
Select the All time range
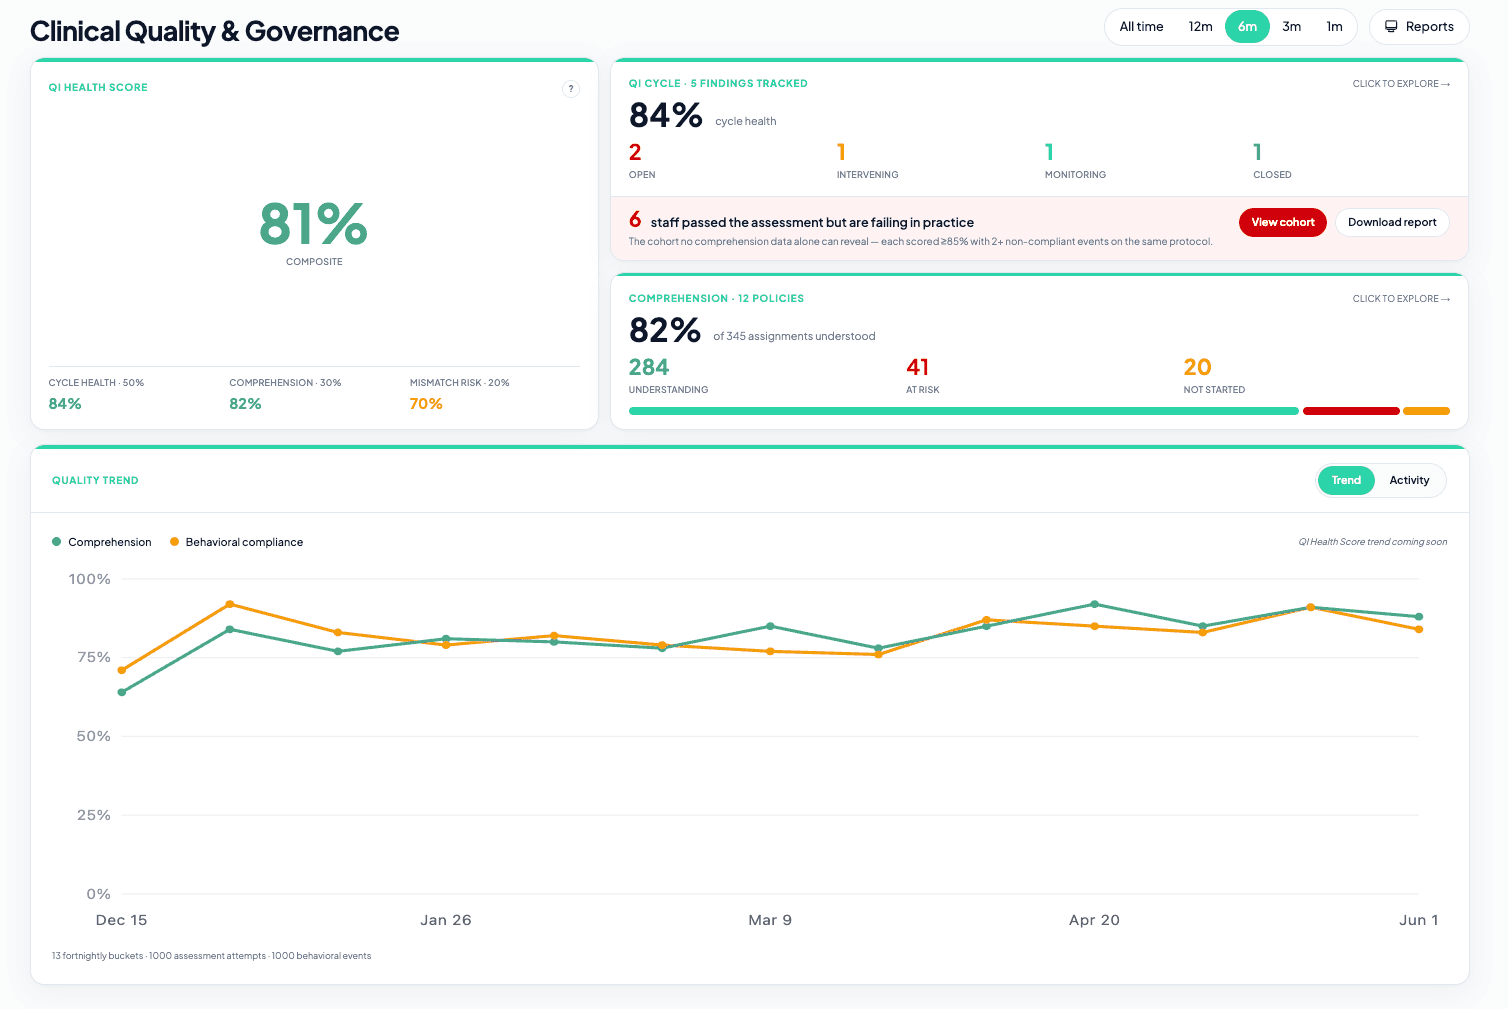[x=1141, y=27]
